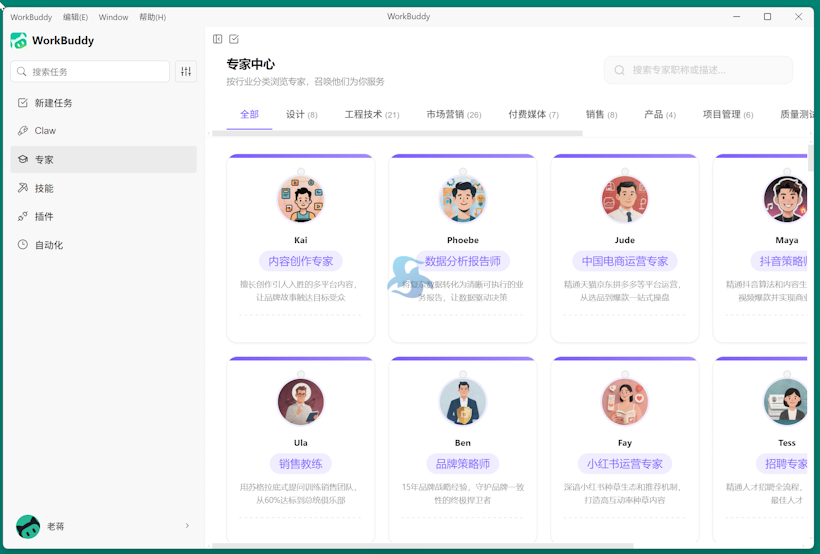Click the category tabs horizontal scrollbar
Image resolution: width=820 pixels, height=554 pixels.
pyautogui.click(x=397, y=133)
